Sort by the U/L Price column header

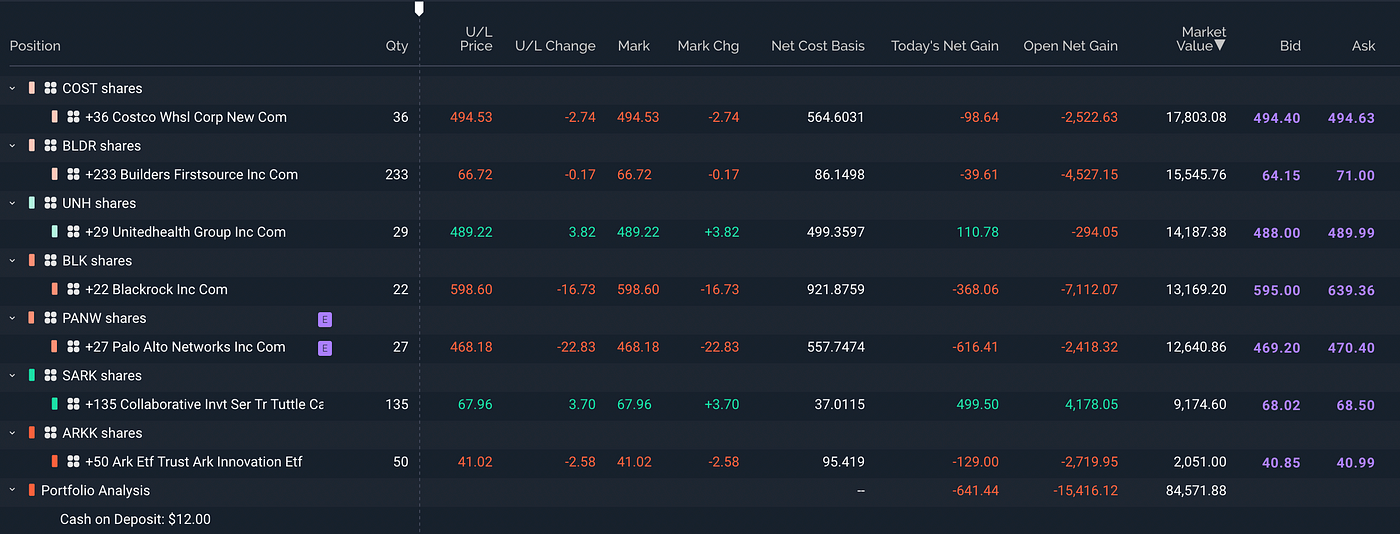pos(477,39)
